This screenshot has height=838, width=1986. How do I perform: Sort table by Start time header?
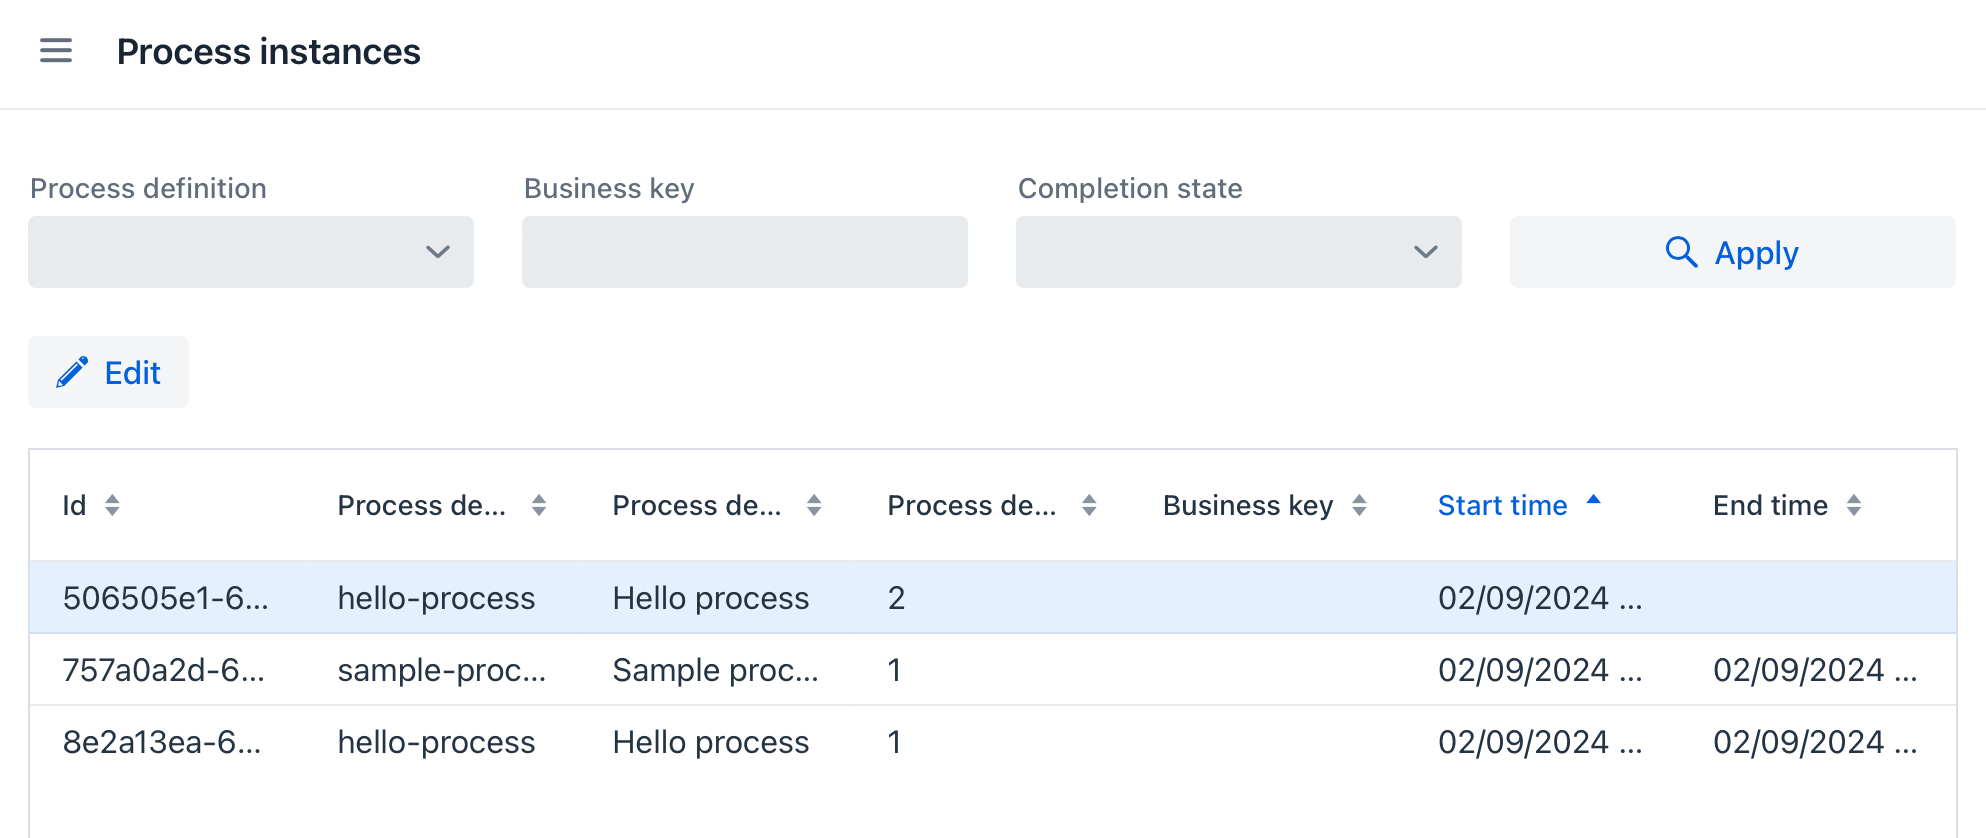click(1502, 506)
